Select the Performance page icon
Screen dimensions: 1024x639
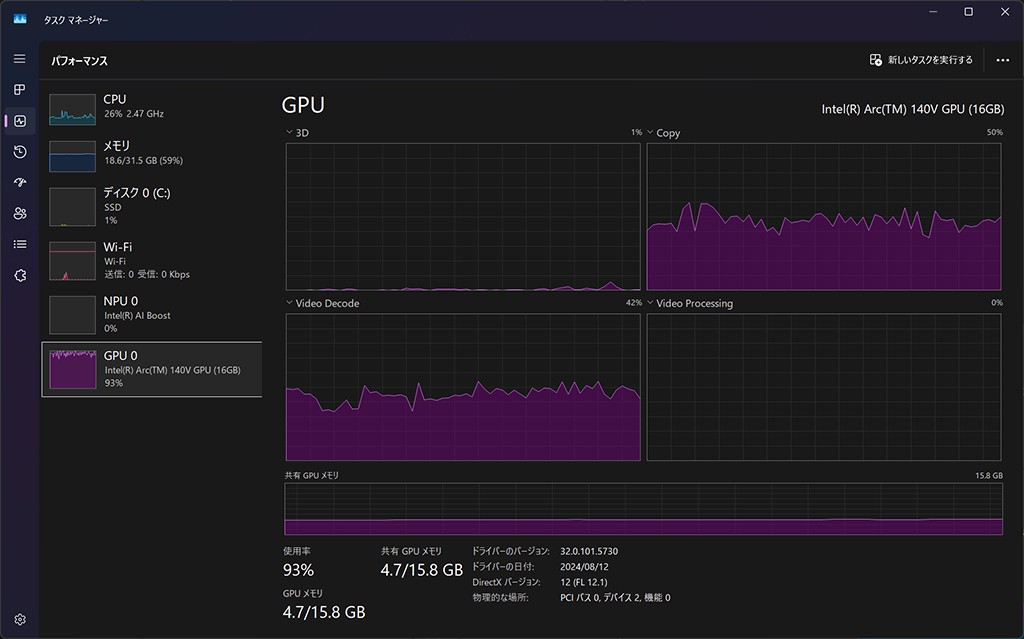(19, 121)
